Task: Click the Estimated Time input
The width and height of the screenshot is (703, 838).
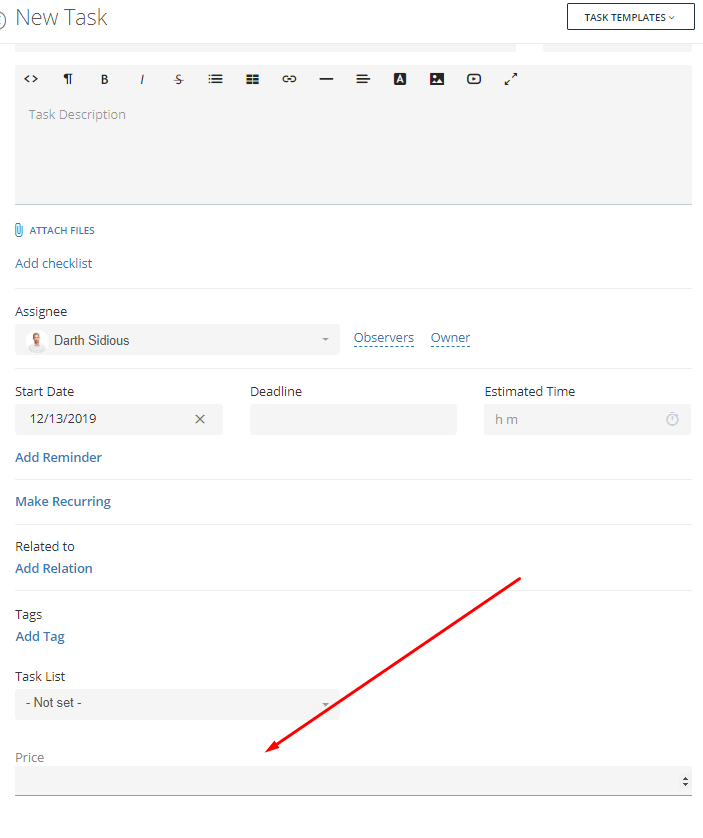Action: (x=587, y=419)
